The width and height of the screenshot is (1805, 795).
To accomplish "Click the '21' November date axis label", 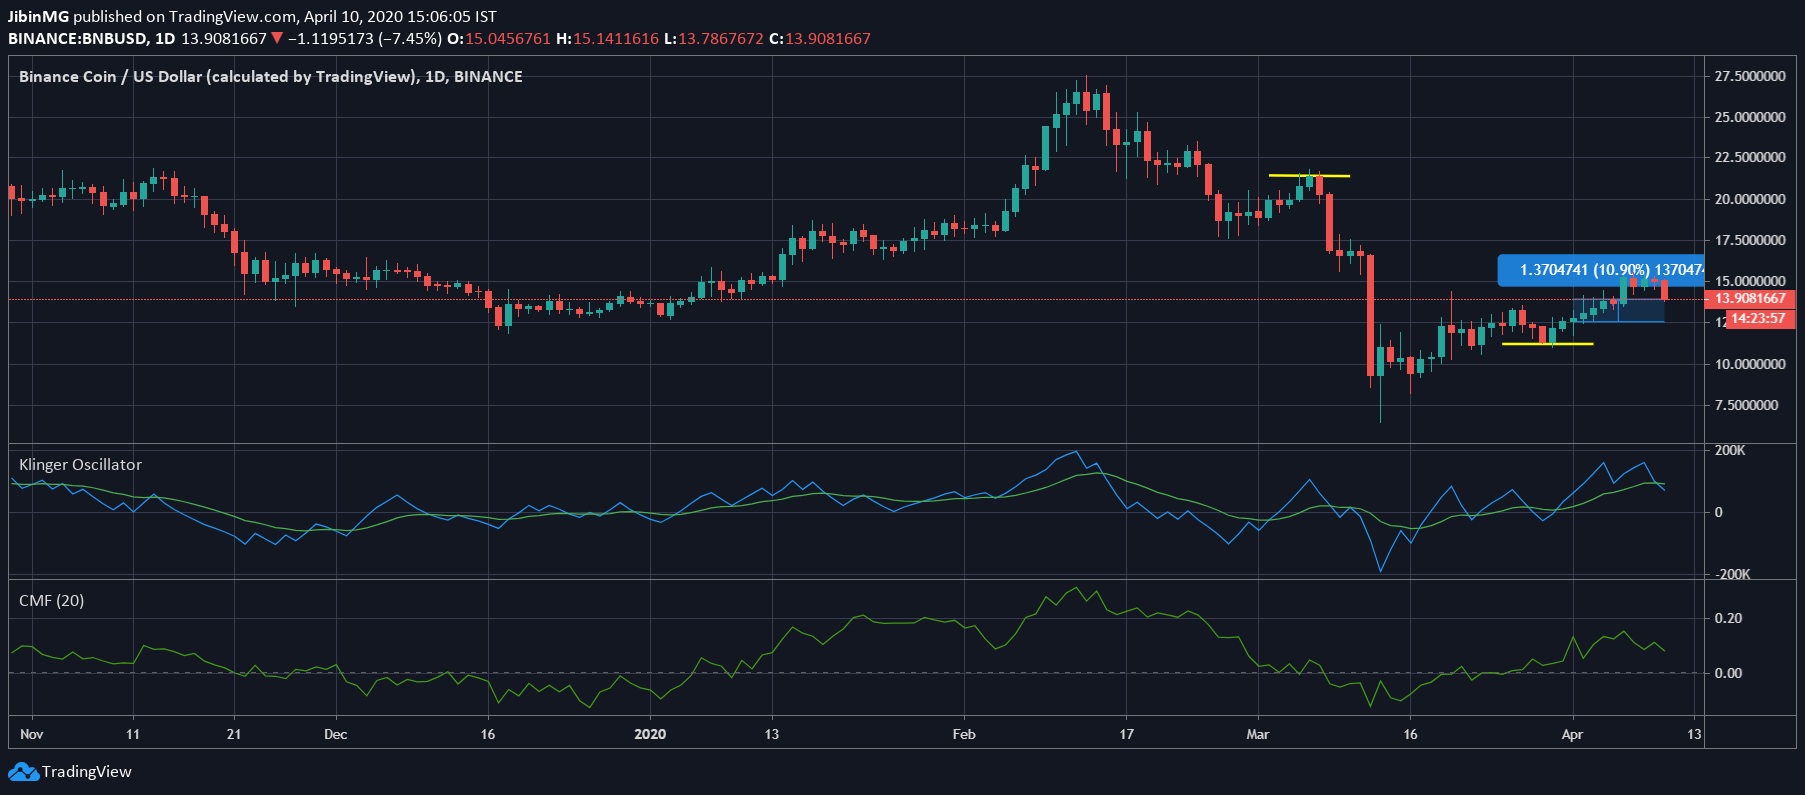I will tap(234, 735).
